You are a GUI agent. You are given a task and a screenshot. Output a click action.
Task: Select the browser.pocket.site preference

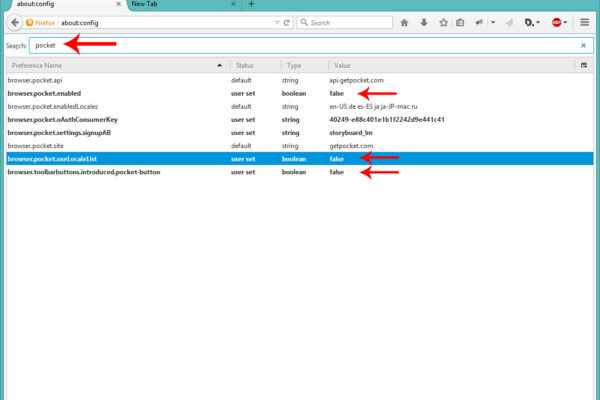(x=300, y=146)
